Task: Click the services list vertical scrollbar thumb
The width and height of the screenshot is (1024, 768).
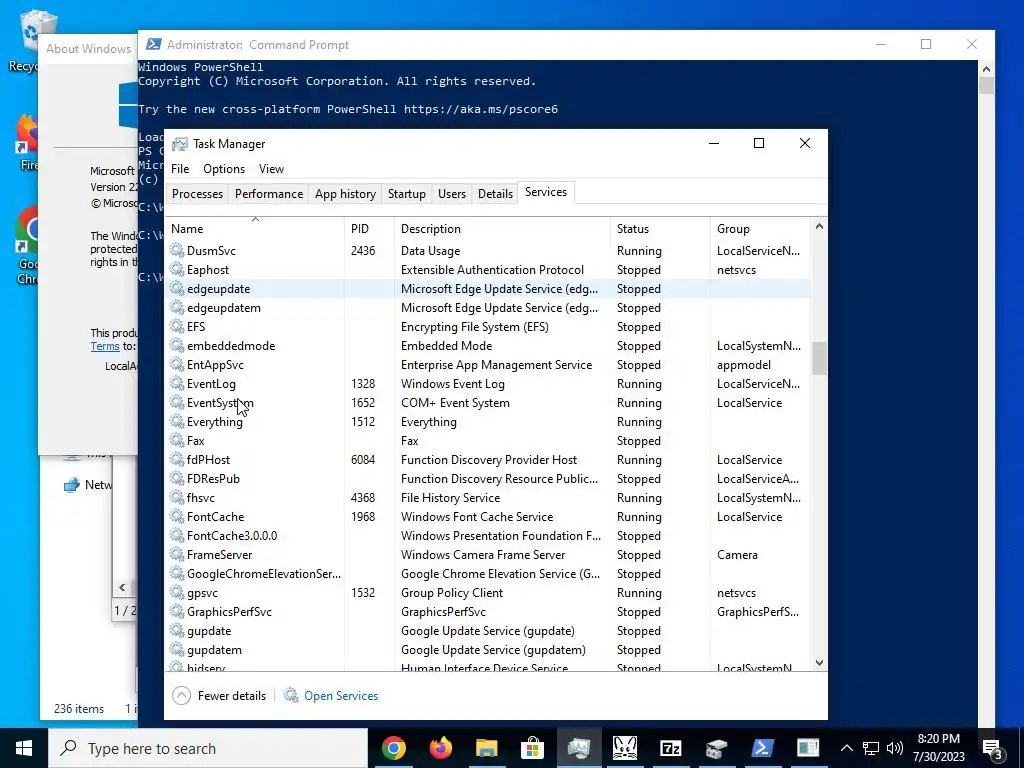Action: tap(819, 359)
